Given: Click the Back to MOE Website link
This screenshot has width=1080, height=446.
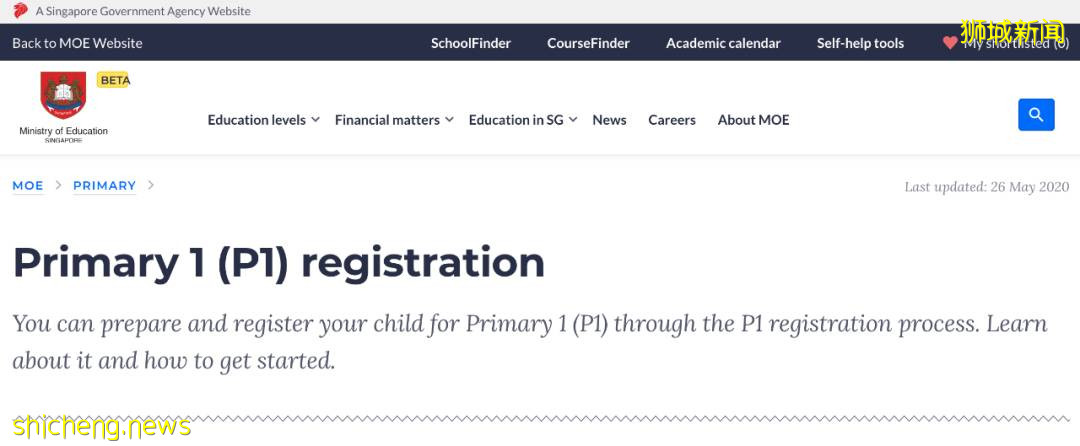Looking at the screenshot, I should pos(77,43).
